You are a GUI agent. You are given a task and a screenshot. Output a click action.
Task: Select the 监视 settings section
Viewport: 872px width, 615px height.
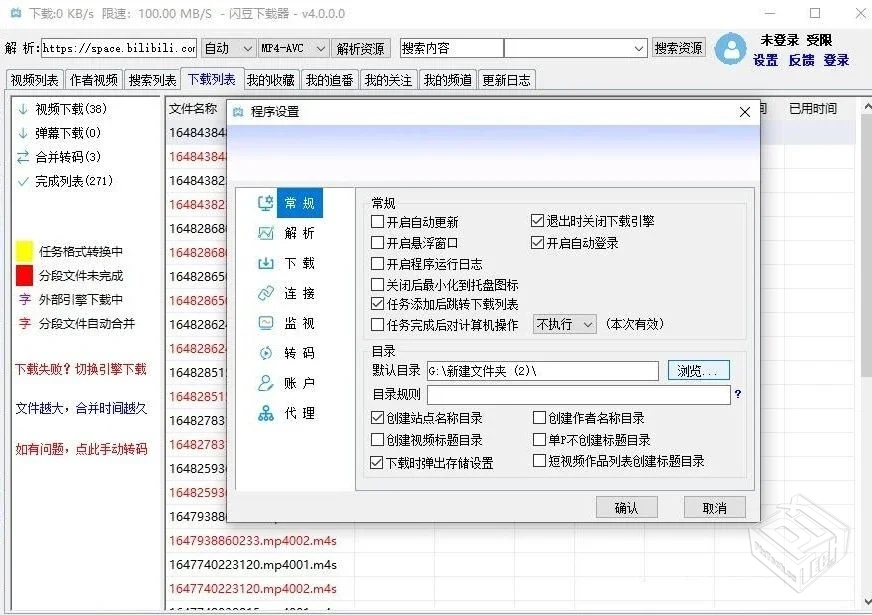coord(299,323)
